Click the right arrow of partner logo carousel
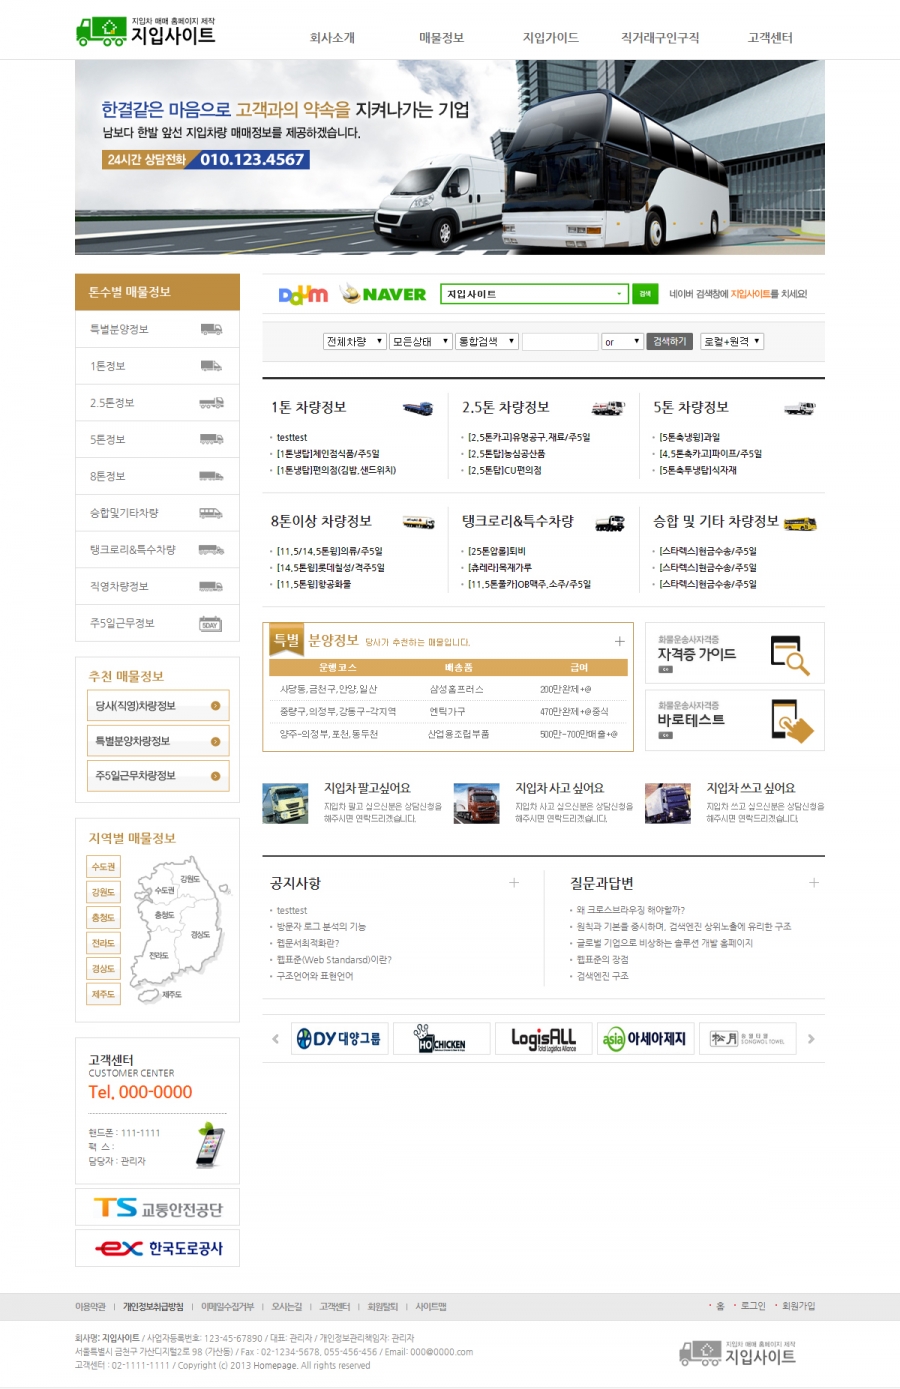Image resolution: width=900 pixels, height=1389 pixels. (811, 1039)
